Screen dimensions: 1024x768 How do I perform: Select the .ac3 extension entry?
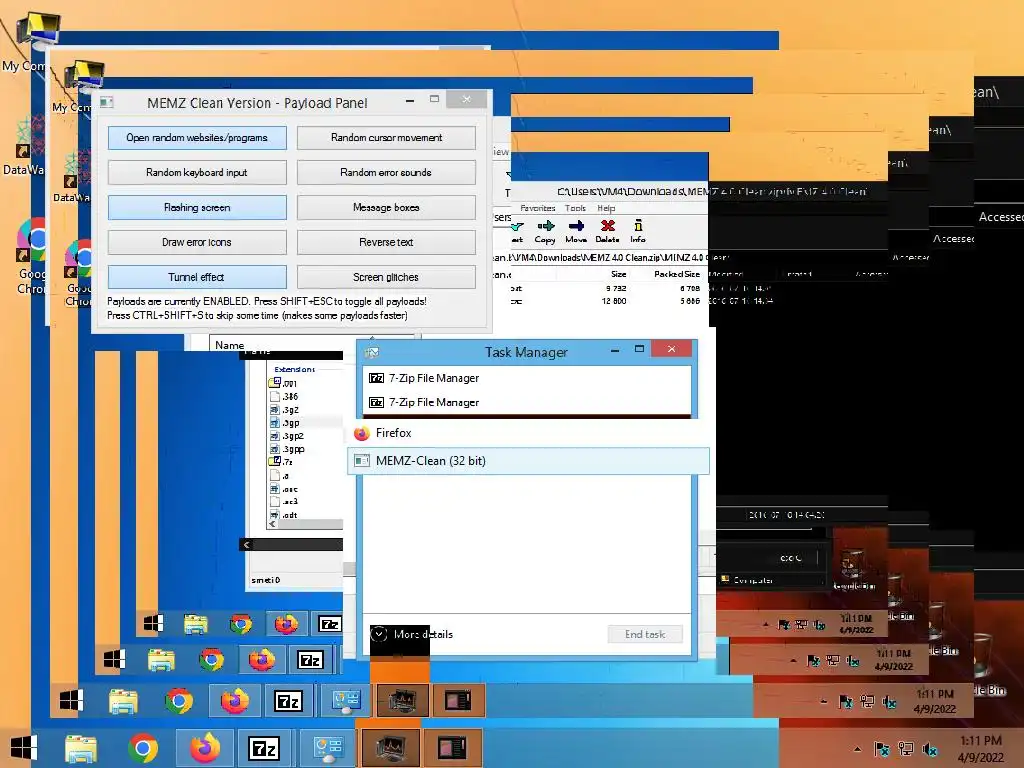point(283,502)
